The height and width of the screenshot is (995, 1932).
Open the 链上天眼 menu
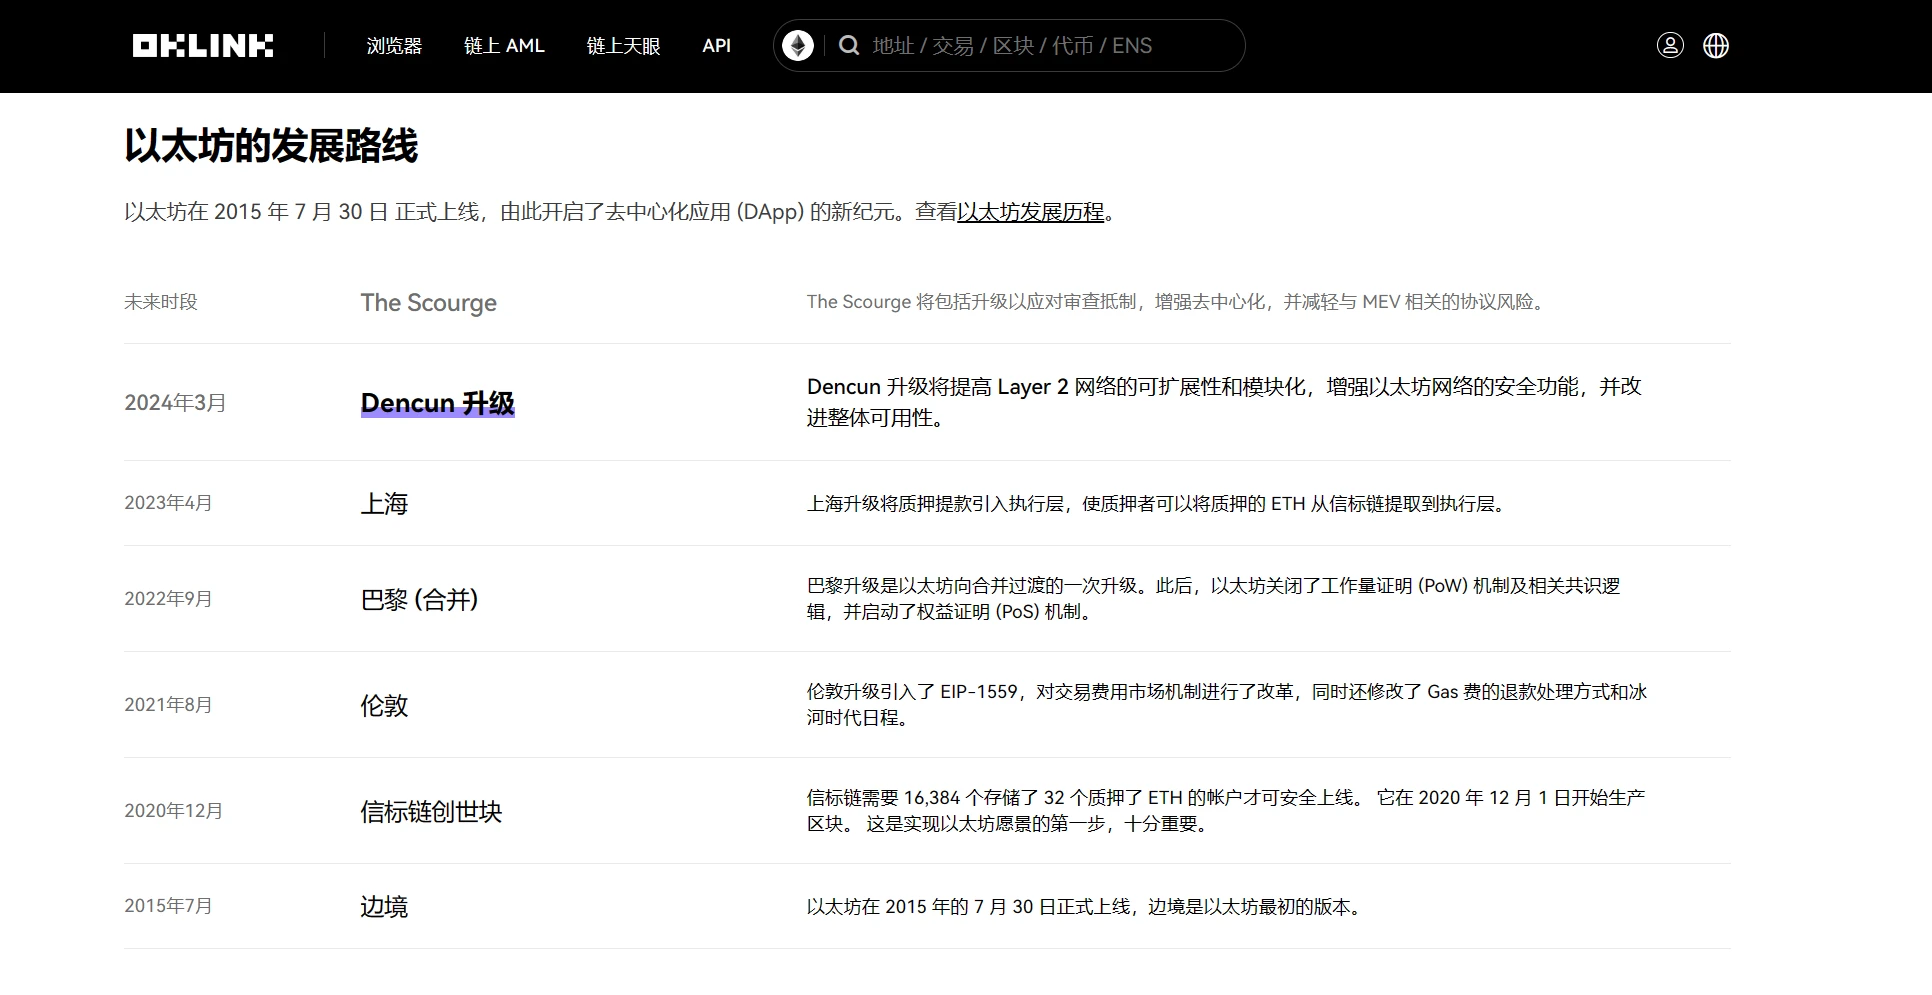[622, 45]
